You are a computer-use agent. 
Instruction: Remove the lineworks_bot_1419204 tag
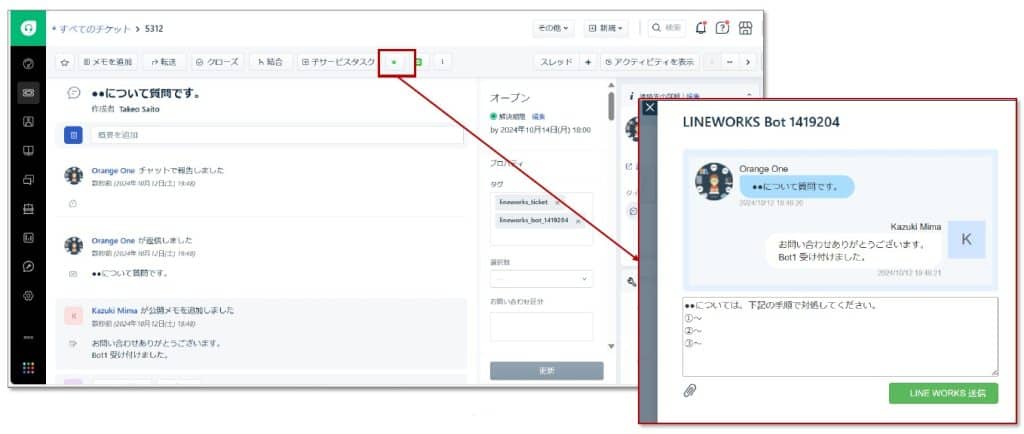coord(578,221)
